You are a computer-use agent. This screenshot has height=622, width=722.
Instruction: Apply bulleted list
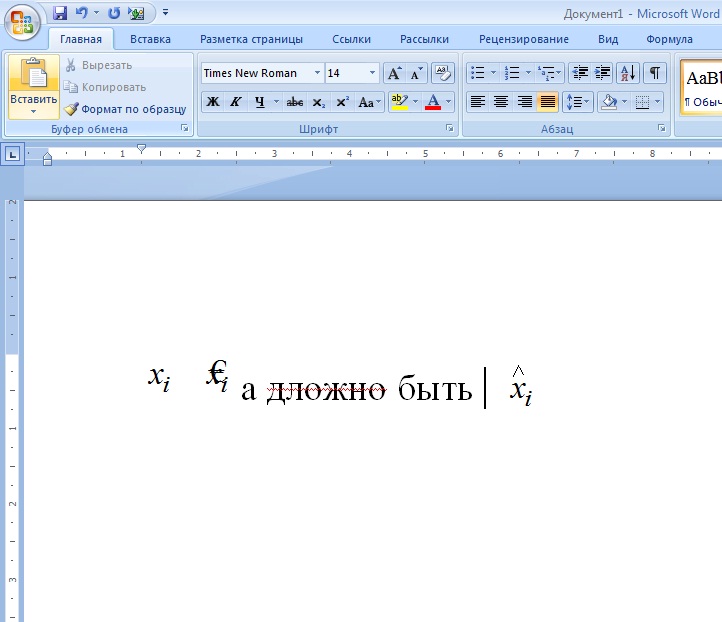pyautogui.click(x=477, y=73)
